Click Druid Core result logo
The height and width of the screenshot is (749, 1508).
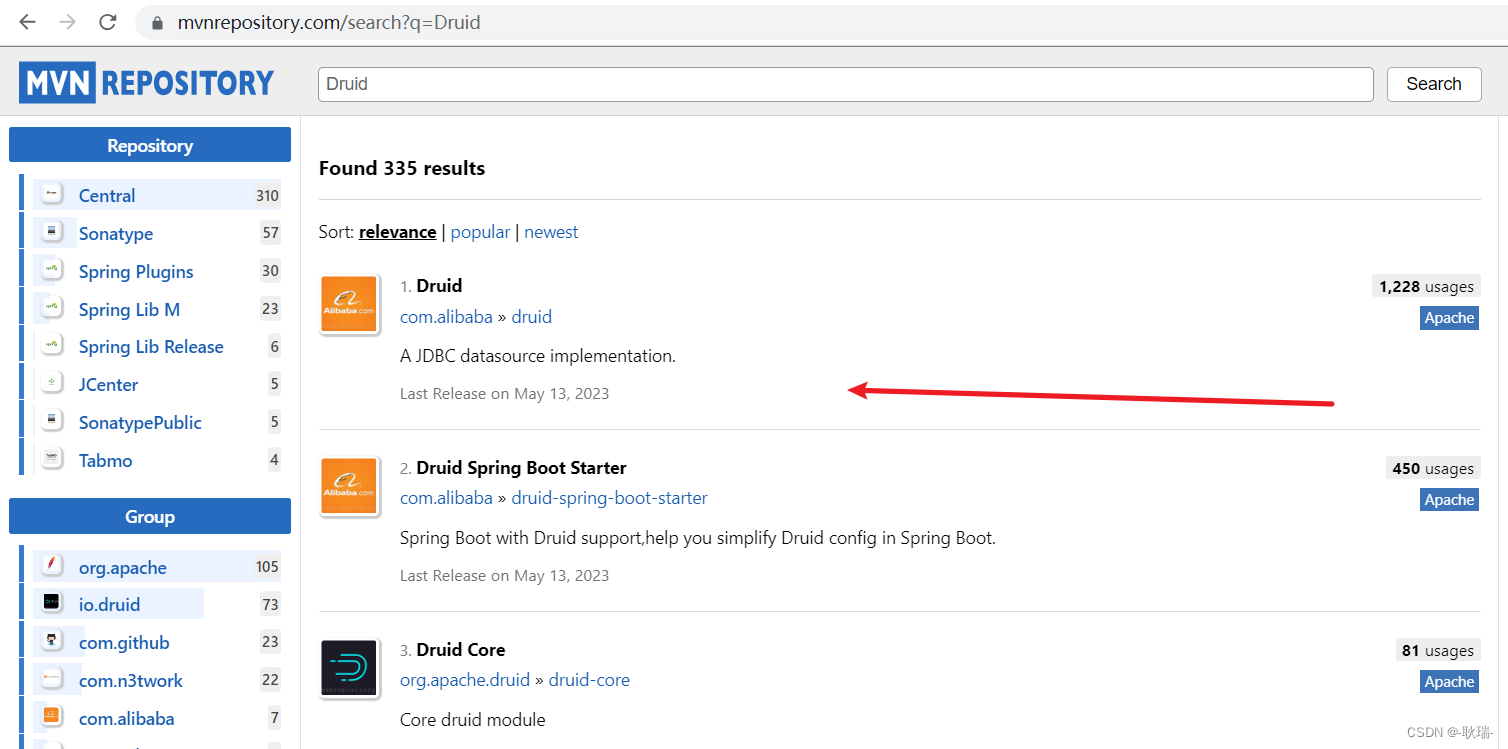click(x=349, y=668)
